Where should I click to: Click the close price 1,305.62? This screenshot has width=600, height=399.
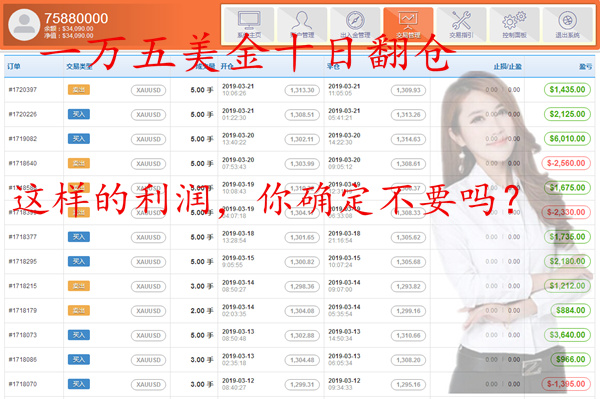[408, 237]
